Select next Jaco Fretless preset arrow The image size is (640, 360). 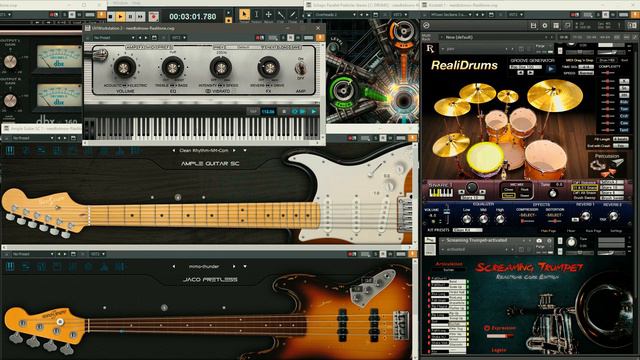234,267
